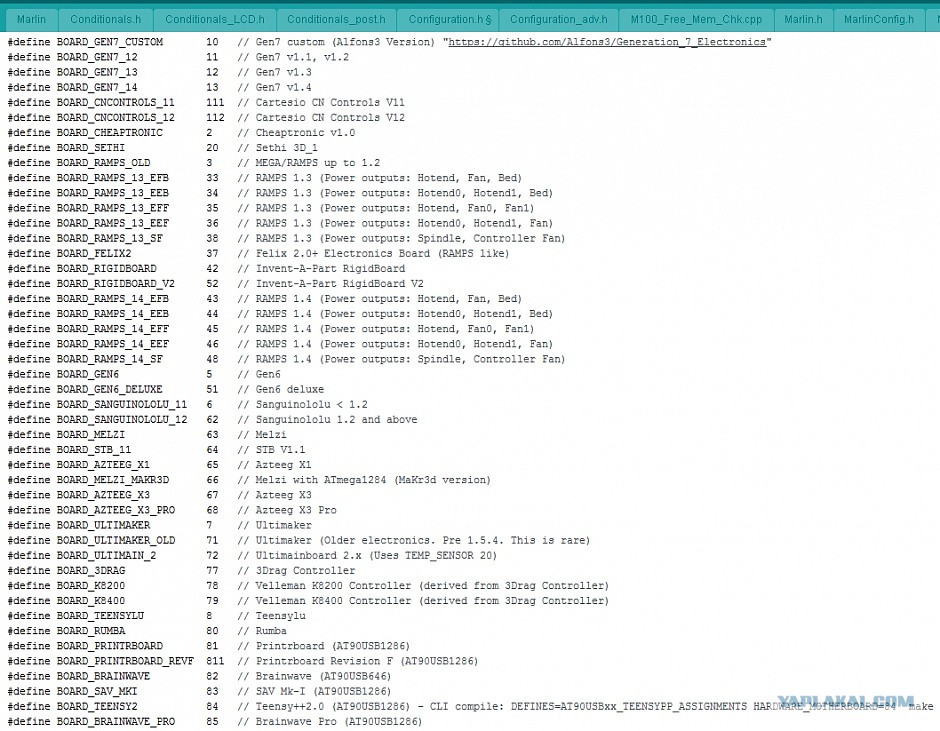Click the BOARD_MELZI define line
This screenshot has width=940, height=731.
pos(147,435)
